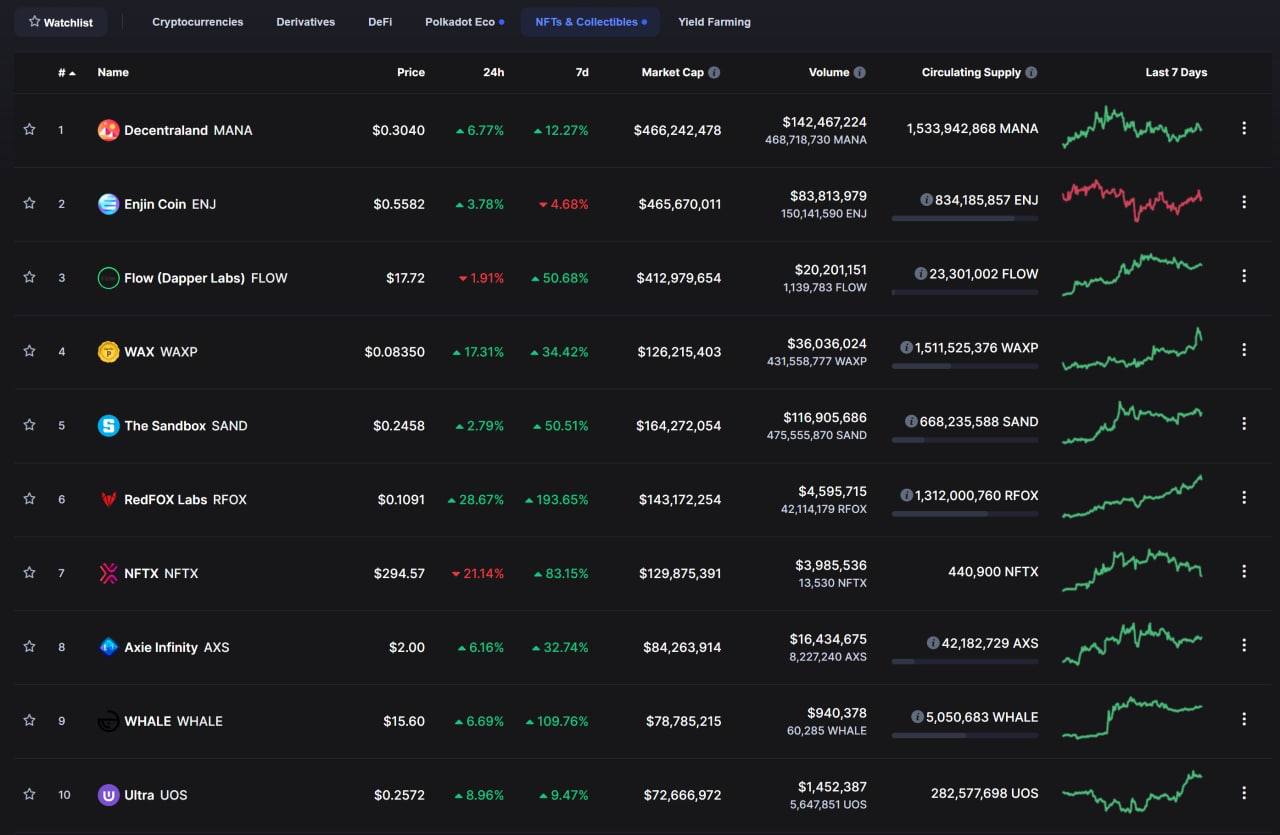Viewport: 1280px width, 835px height.
Task: Add The Sandbox to watchlist via star
Action: click(29, 424)
